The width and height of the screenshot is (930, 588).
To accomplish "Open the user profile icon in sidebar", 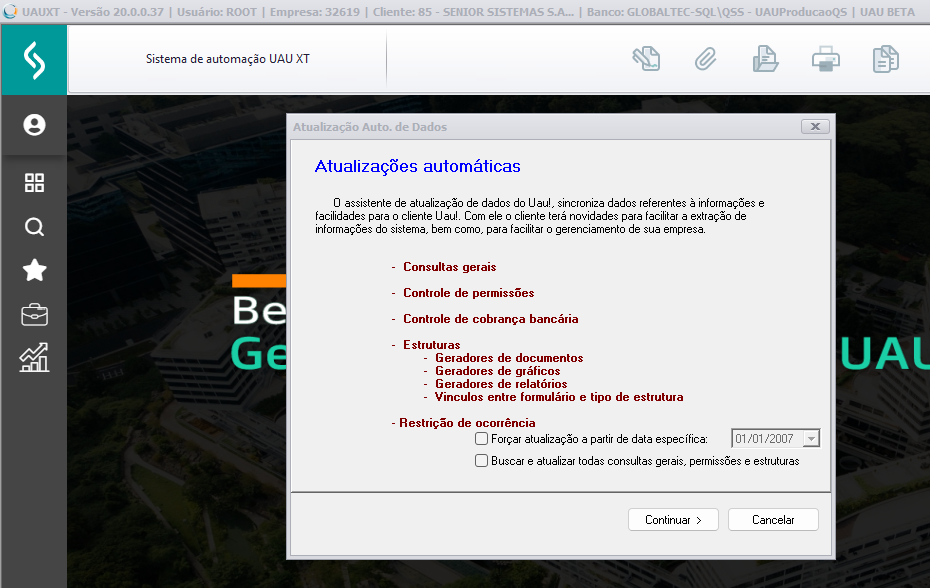I will 34,125.
